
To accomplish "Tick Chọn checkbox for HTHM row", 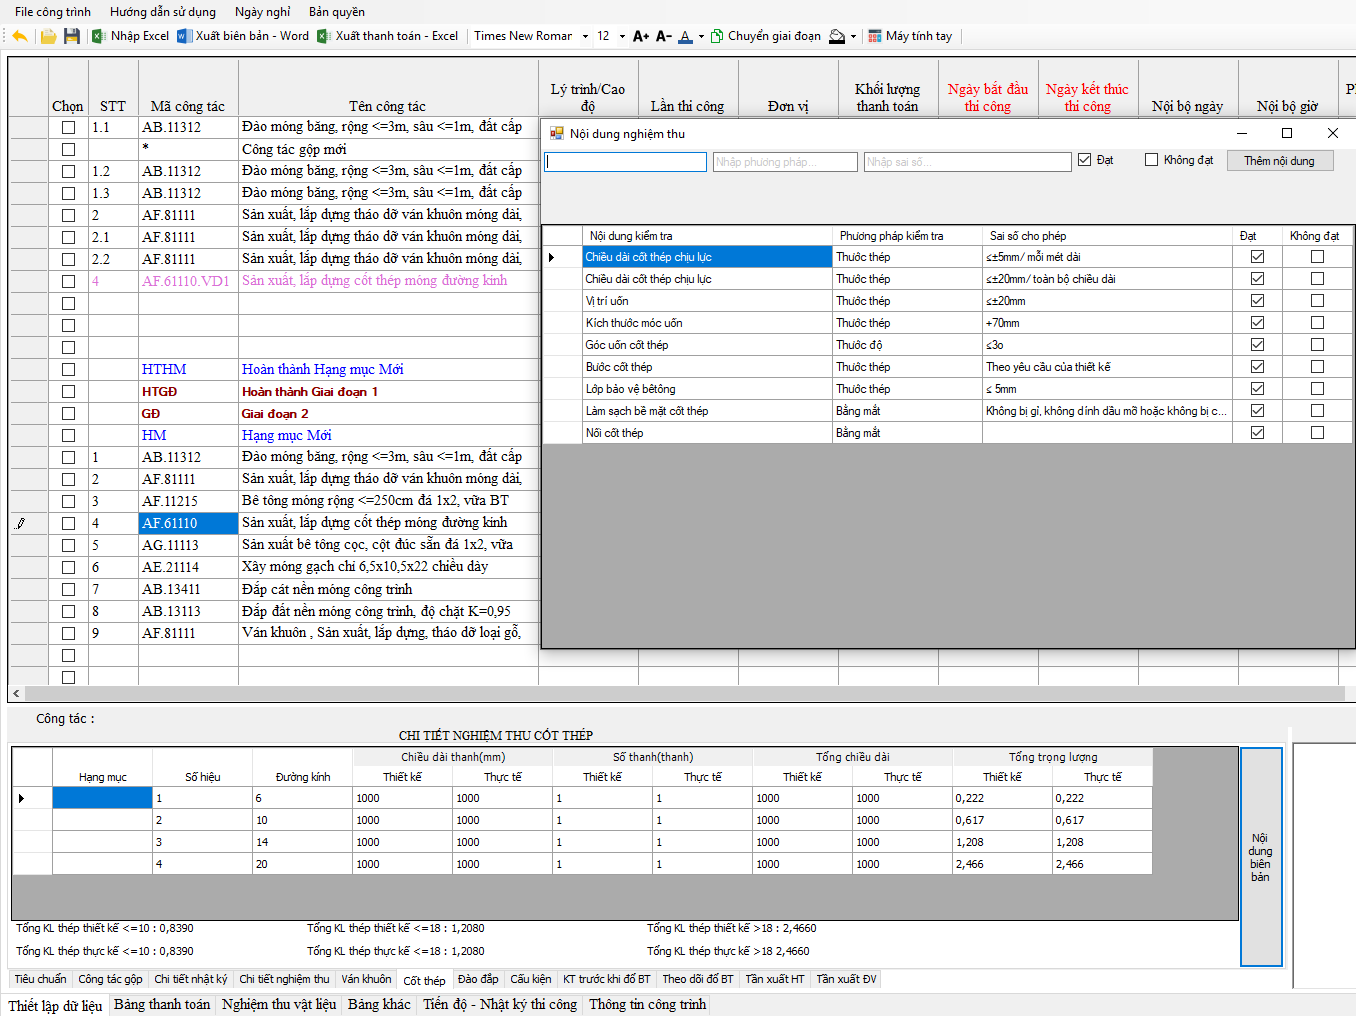I will pyautogui.click(x=68, y=369).
